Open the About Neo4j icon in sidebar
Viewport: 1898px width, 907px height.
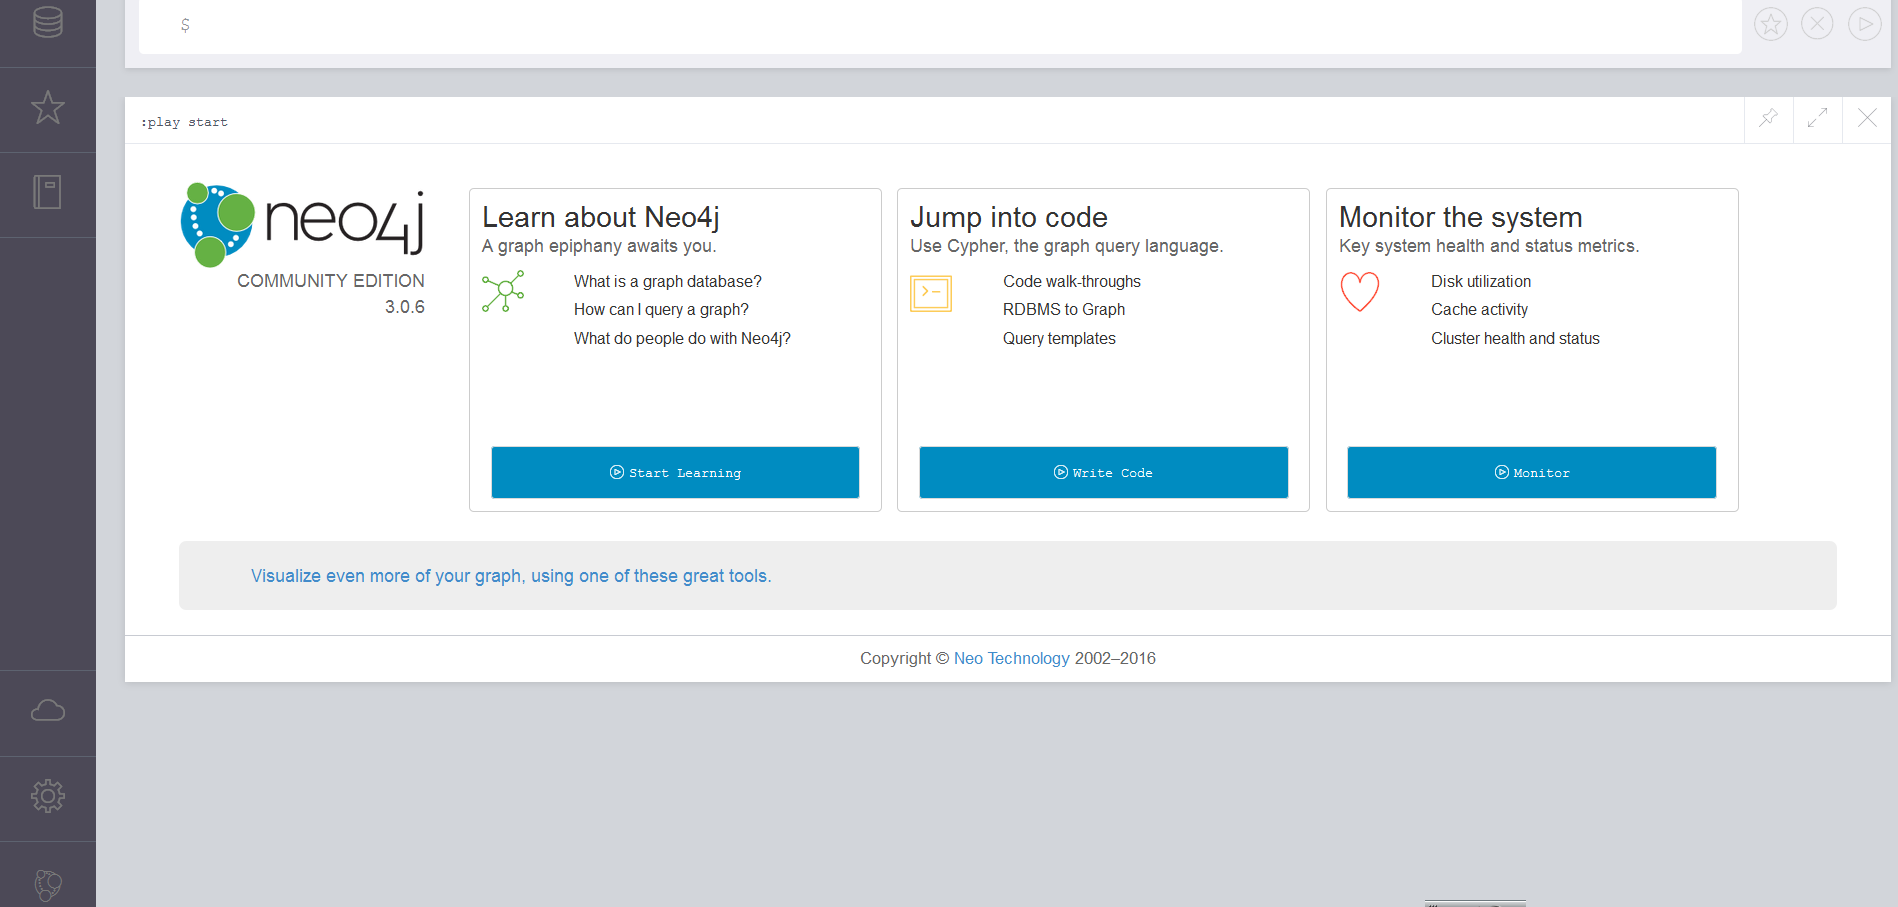(x=48, y=885)
